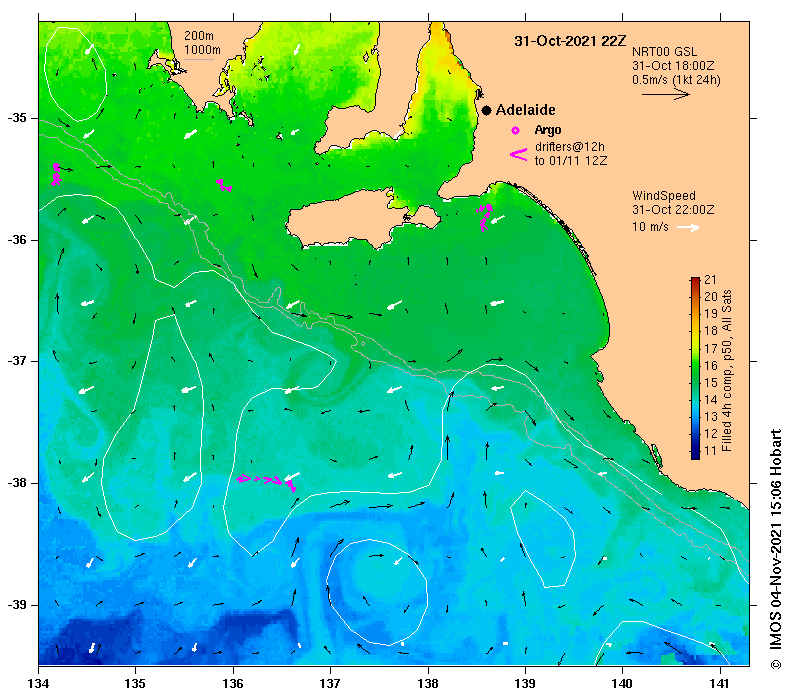Click the longitude label '138'
The width and height of the screenshot is (791, 700).
click(x=428, y=684)
